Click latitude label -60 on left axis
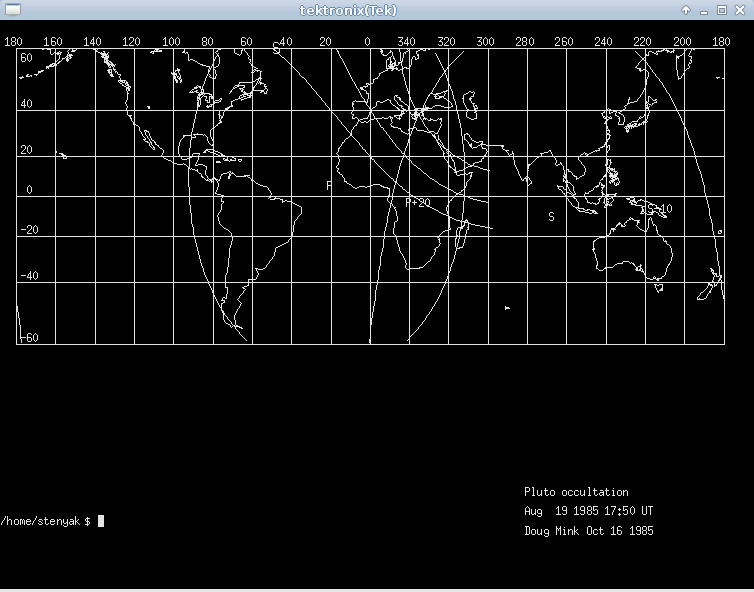 tap(29, 338)
